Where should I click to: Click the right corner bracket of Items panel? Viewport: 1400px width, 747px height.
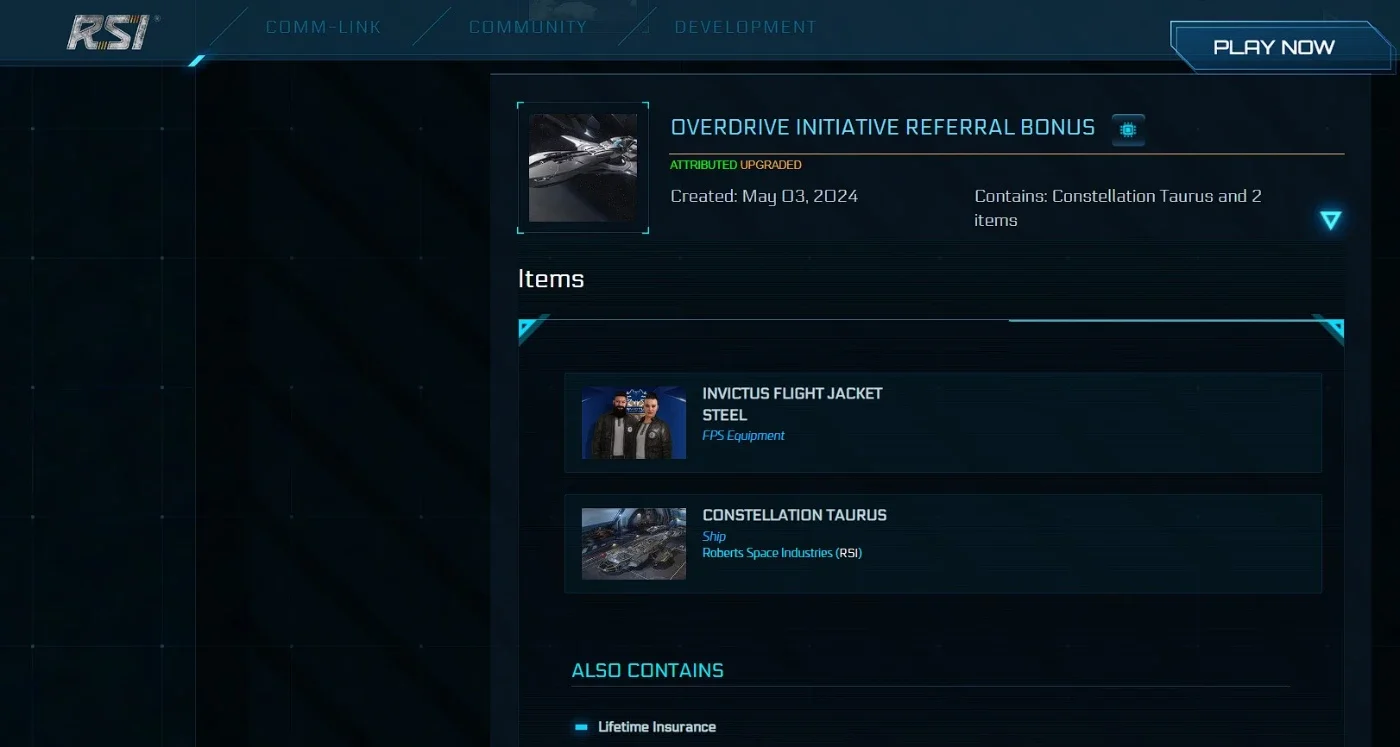[x=1328, y=329]
